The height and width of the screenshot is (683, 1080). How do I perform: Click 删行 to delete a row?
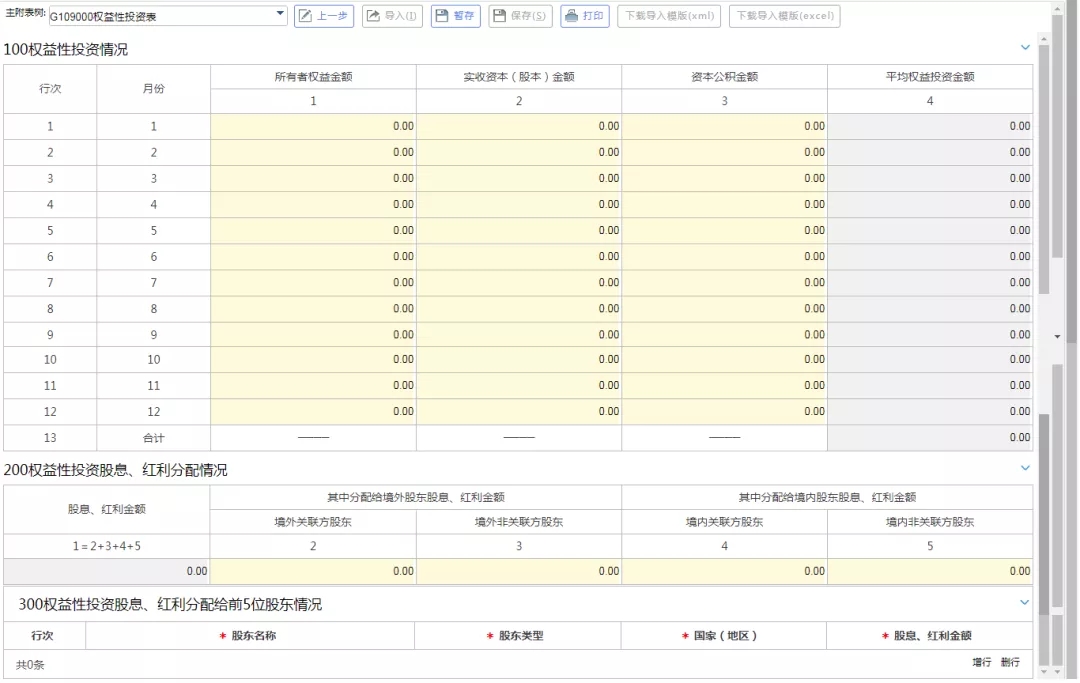pyautogui.click(x=1010, y=663)
